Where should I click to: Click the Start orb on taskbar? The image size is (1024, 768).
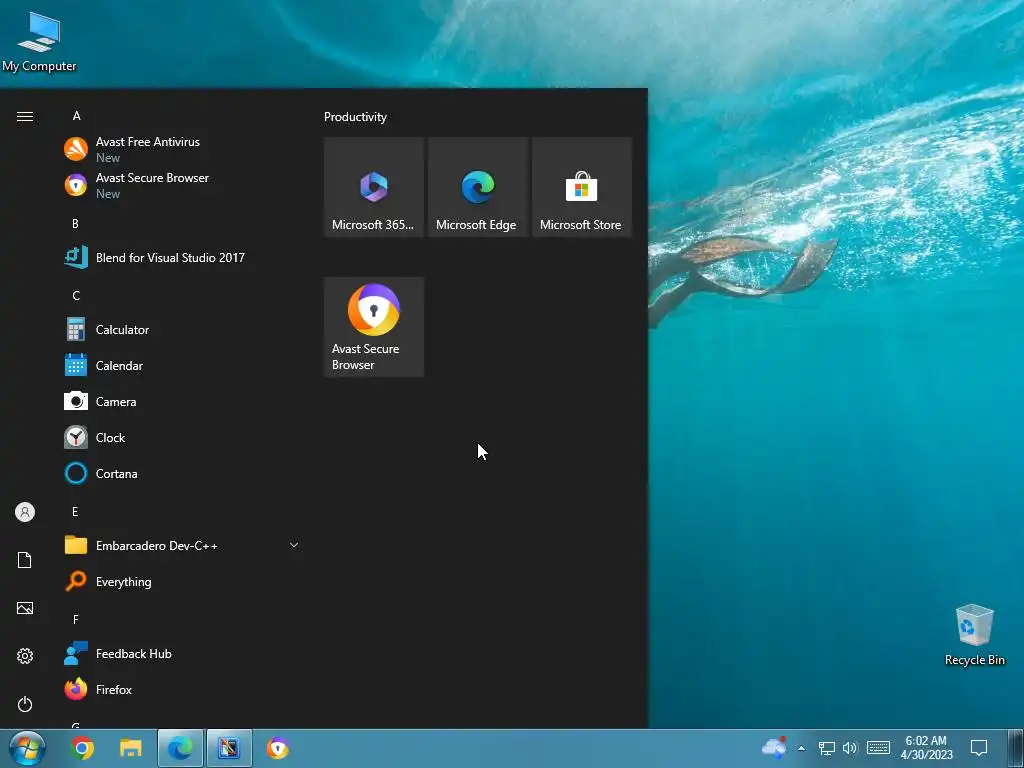(x=27, y=748)
